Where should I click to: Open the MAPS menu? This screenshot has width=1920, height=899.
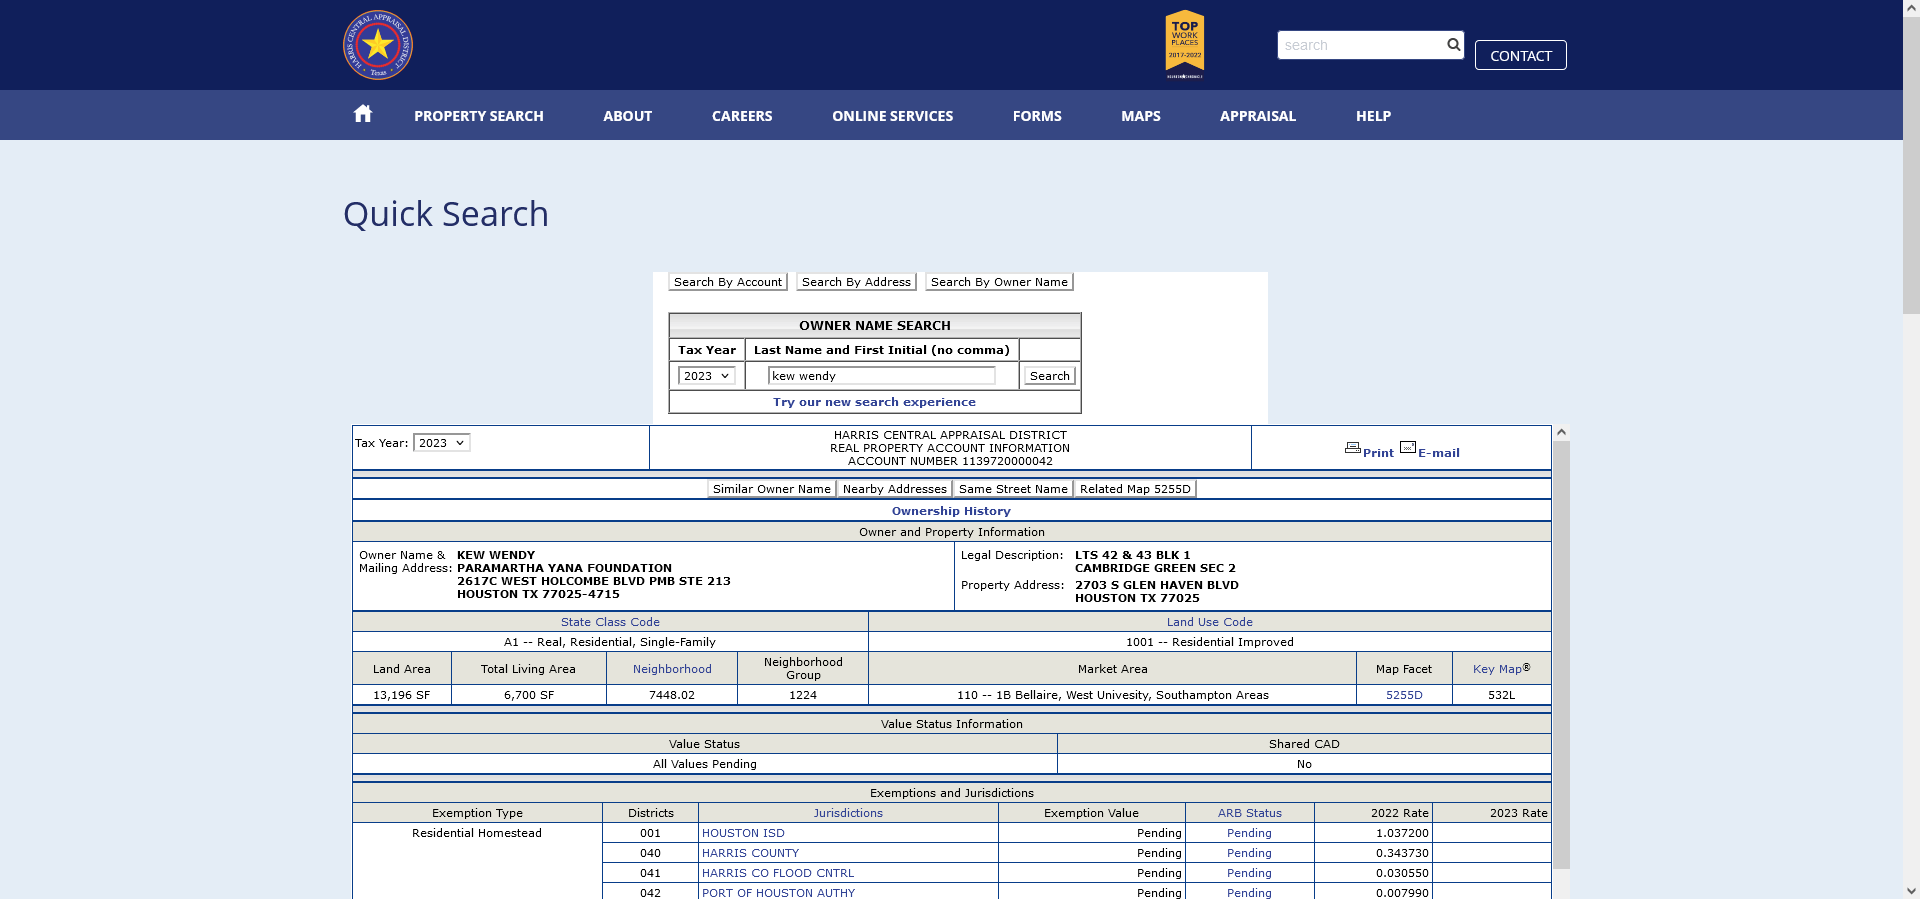click(1141, 116)
